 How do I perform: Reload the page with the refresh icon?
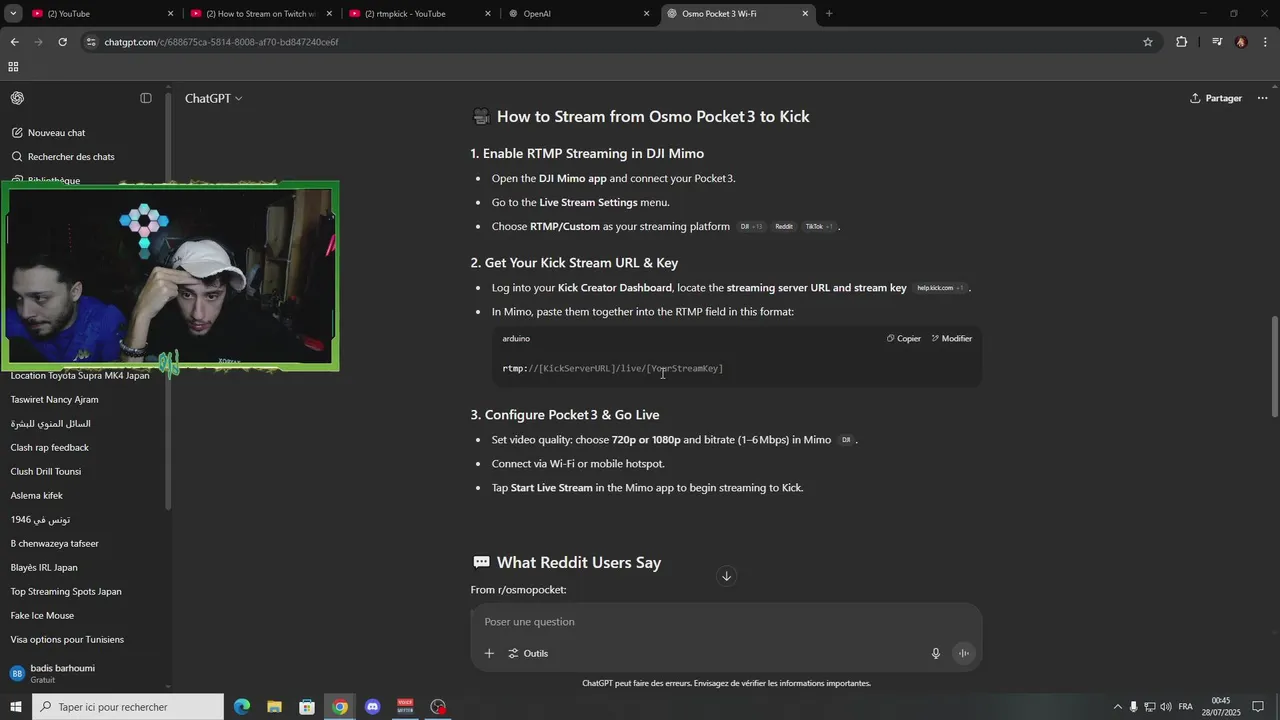tap(62, 42)
